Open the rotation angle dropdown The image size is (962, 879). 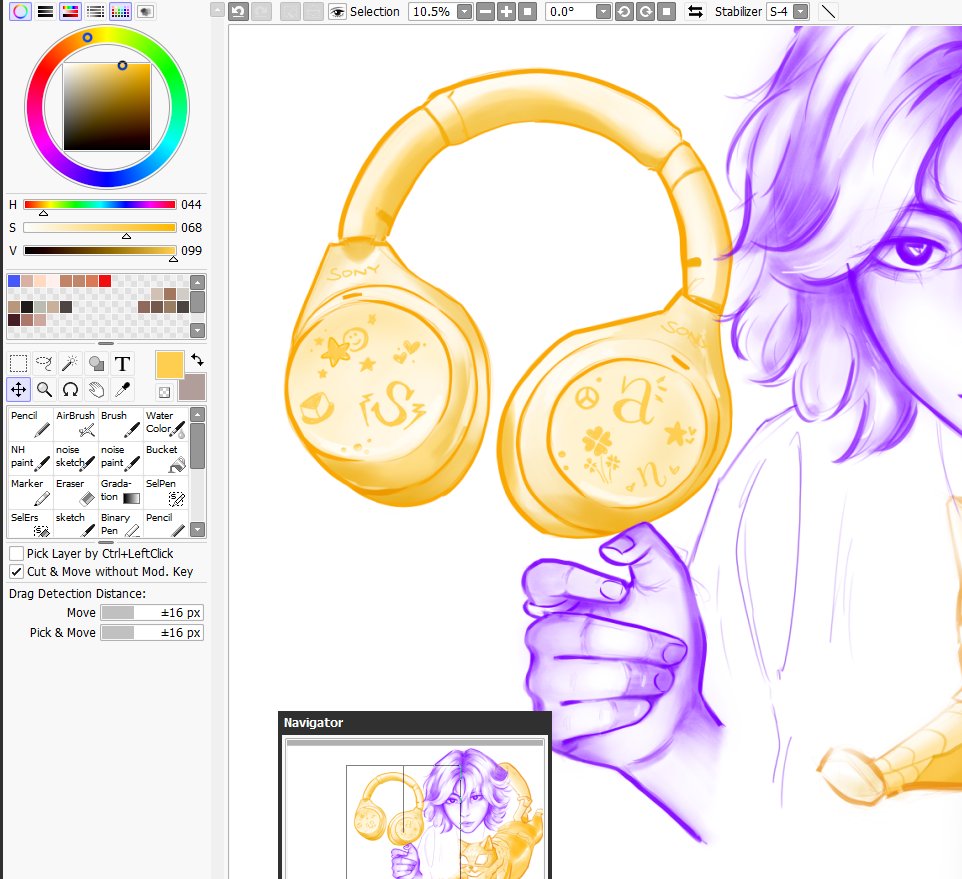point(604,12)
